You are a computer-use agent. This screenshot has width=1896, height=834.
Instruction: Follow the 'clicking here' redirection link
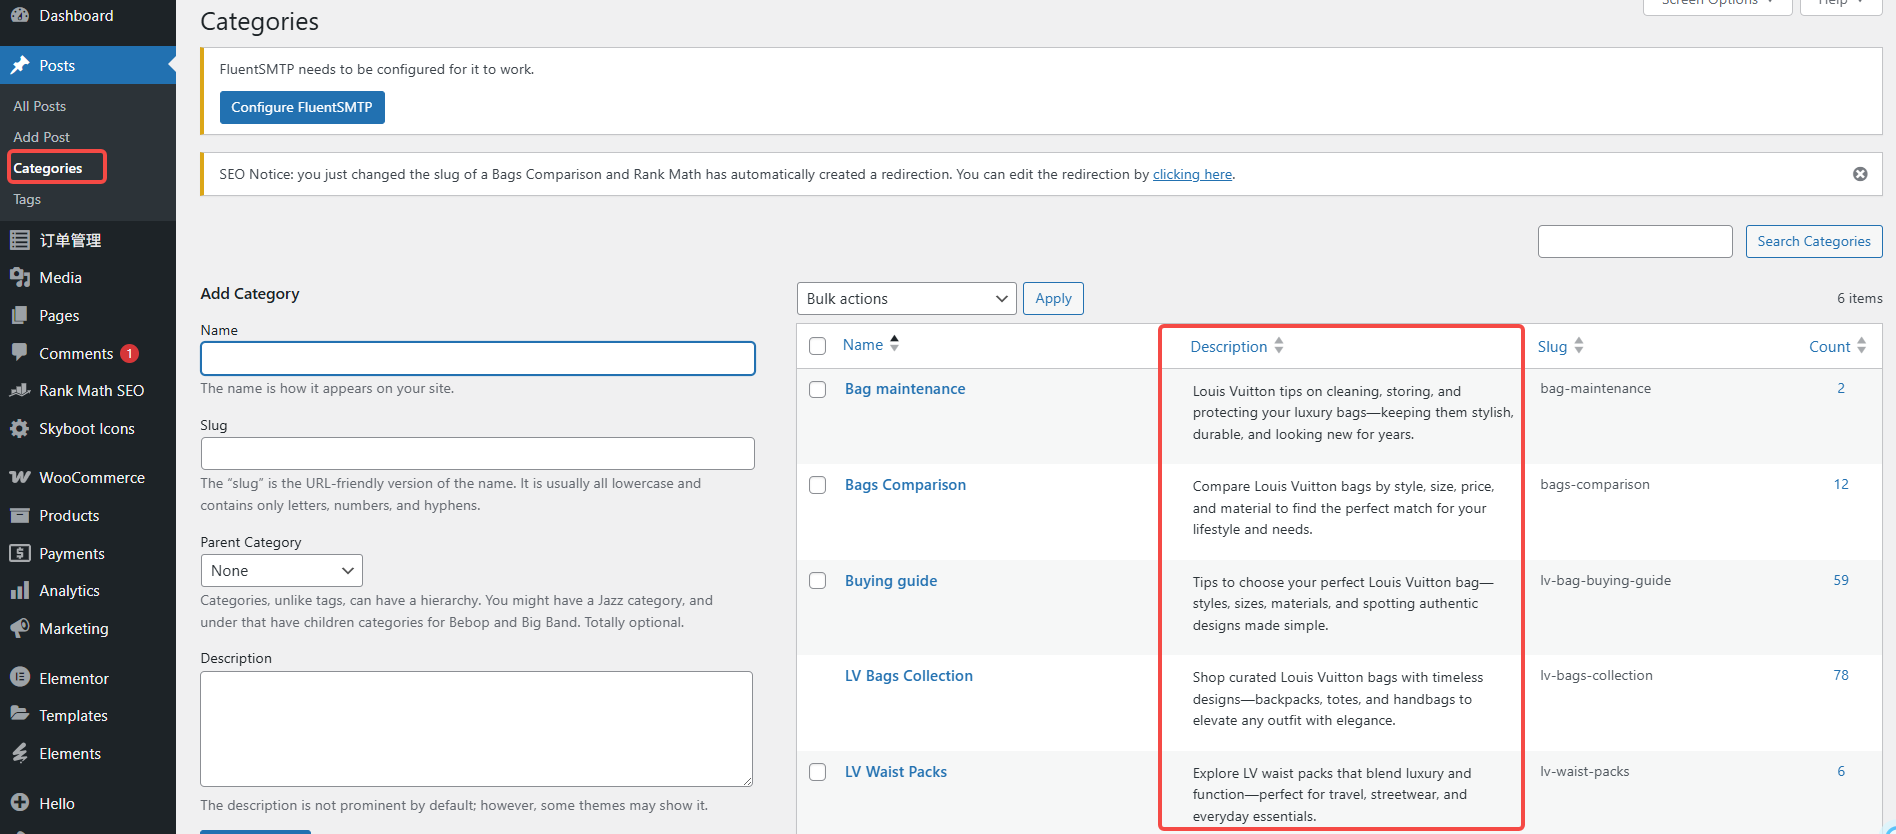[x=1192, y=174]
